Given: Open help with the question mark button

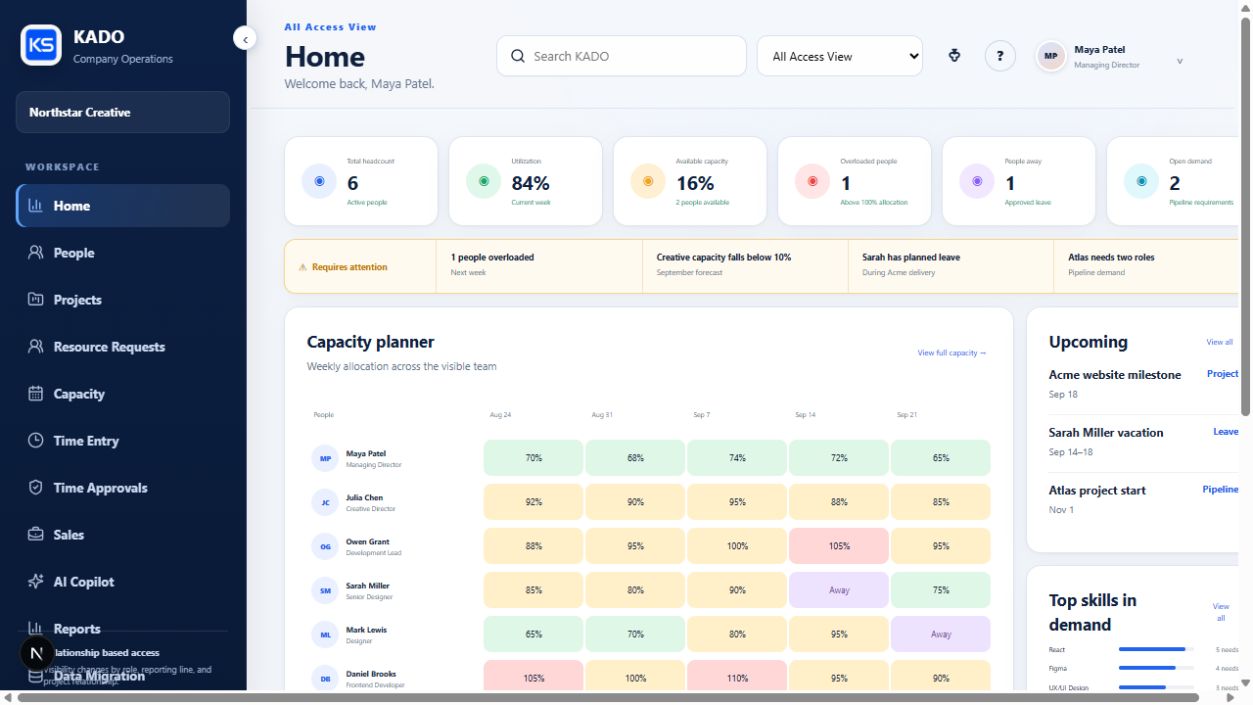Looking at the screenshot, I should [x=1000, y=56].
